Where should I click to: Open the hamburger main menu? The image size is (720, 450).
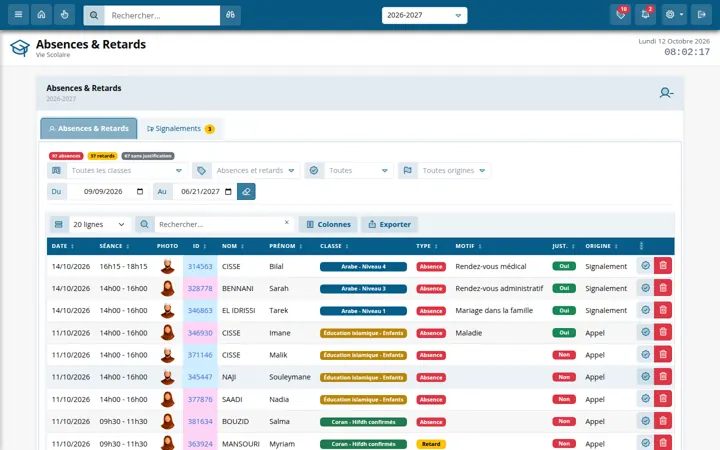click(x=18, y=15)
